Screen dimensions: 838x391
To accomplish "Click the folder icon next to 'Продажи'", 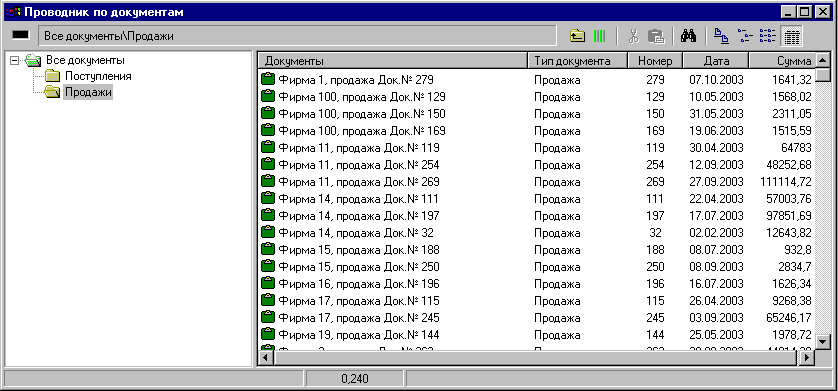I will (52, 92).
